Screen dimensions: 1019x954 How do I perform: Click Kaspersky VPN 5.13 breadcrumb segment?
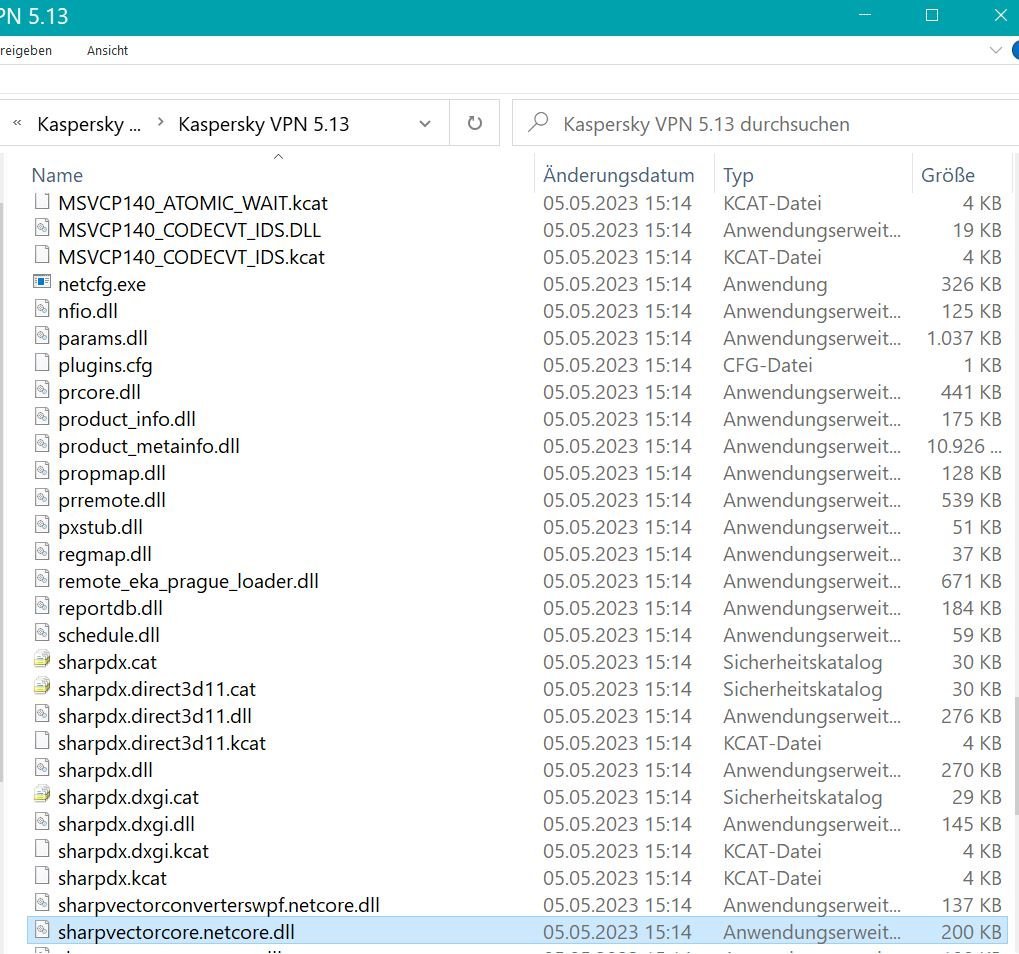coord(264,123)
